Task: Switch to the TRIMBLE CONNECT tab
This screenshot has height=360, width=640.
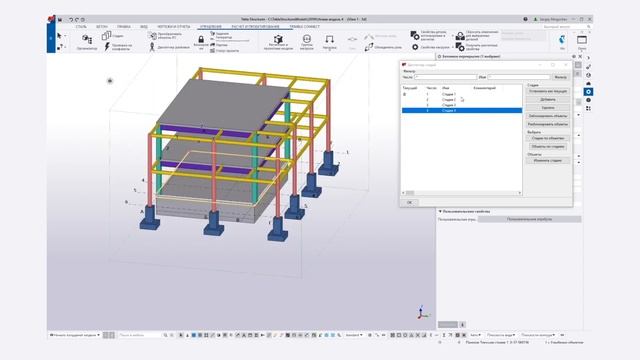Action: point(304,27)
